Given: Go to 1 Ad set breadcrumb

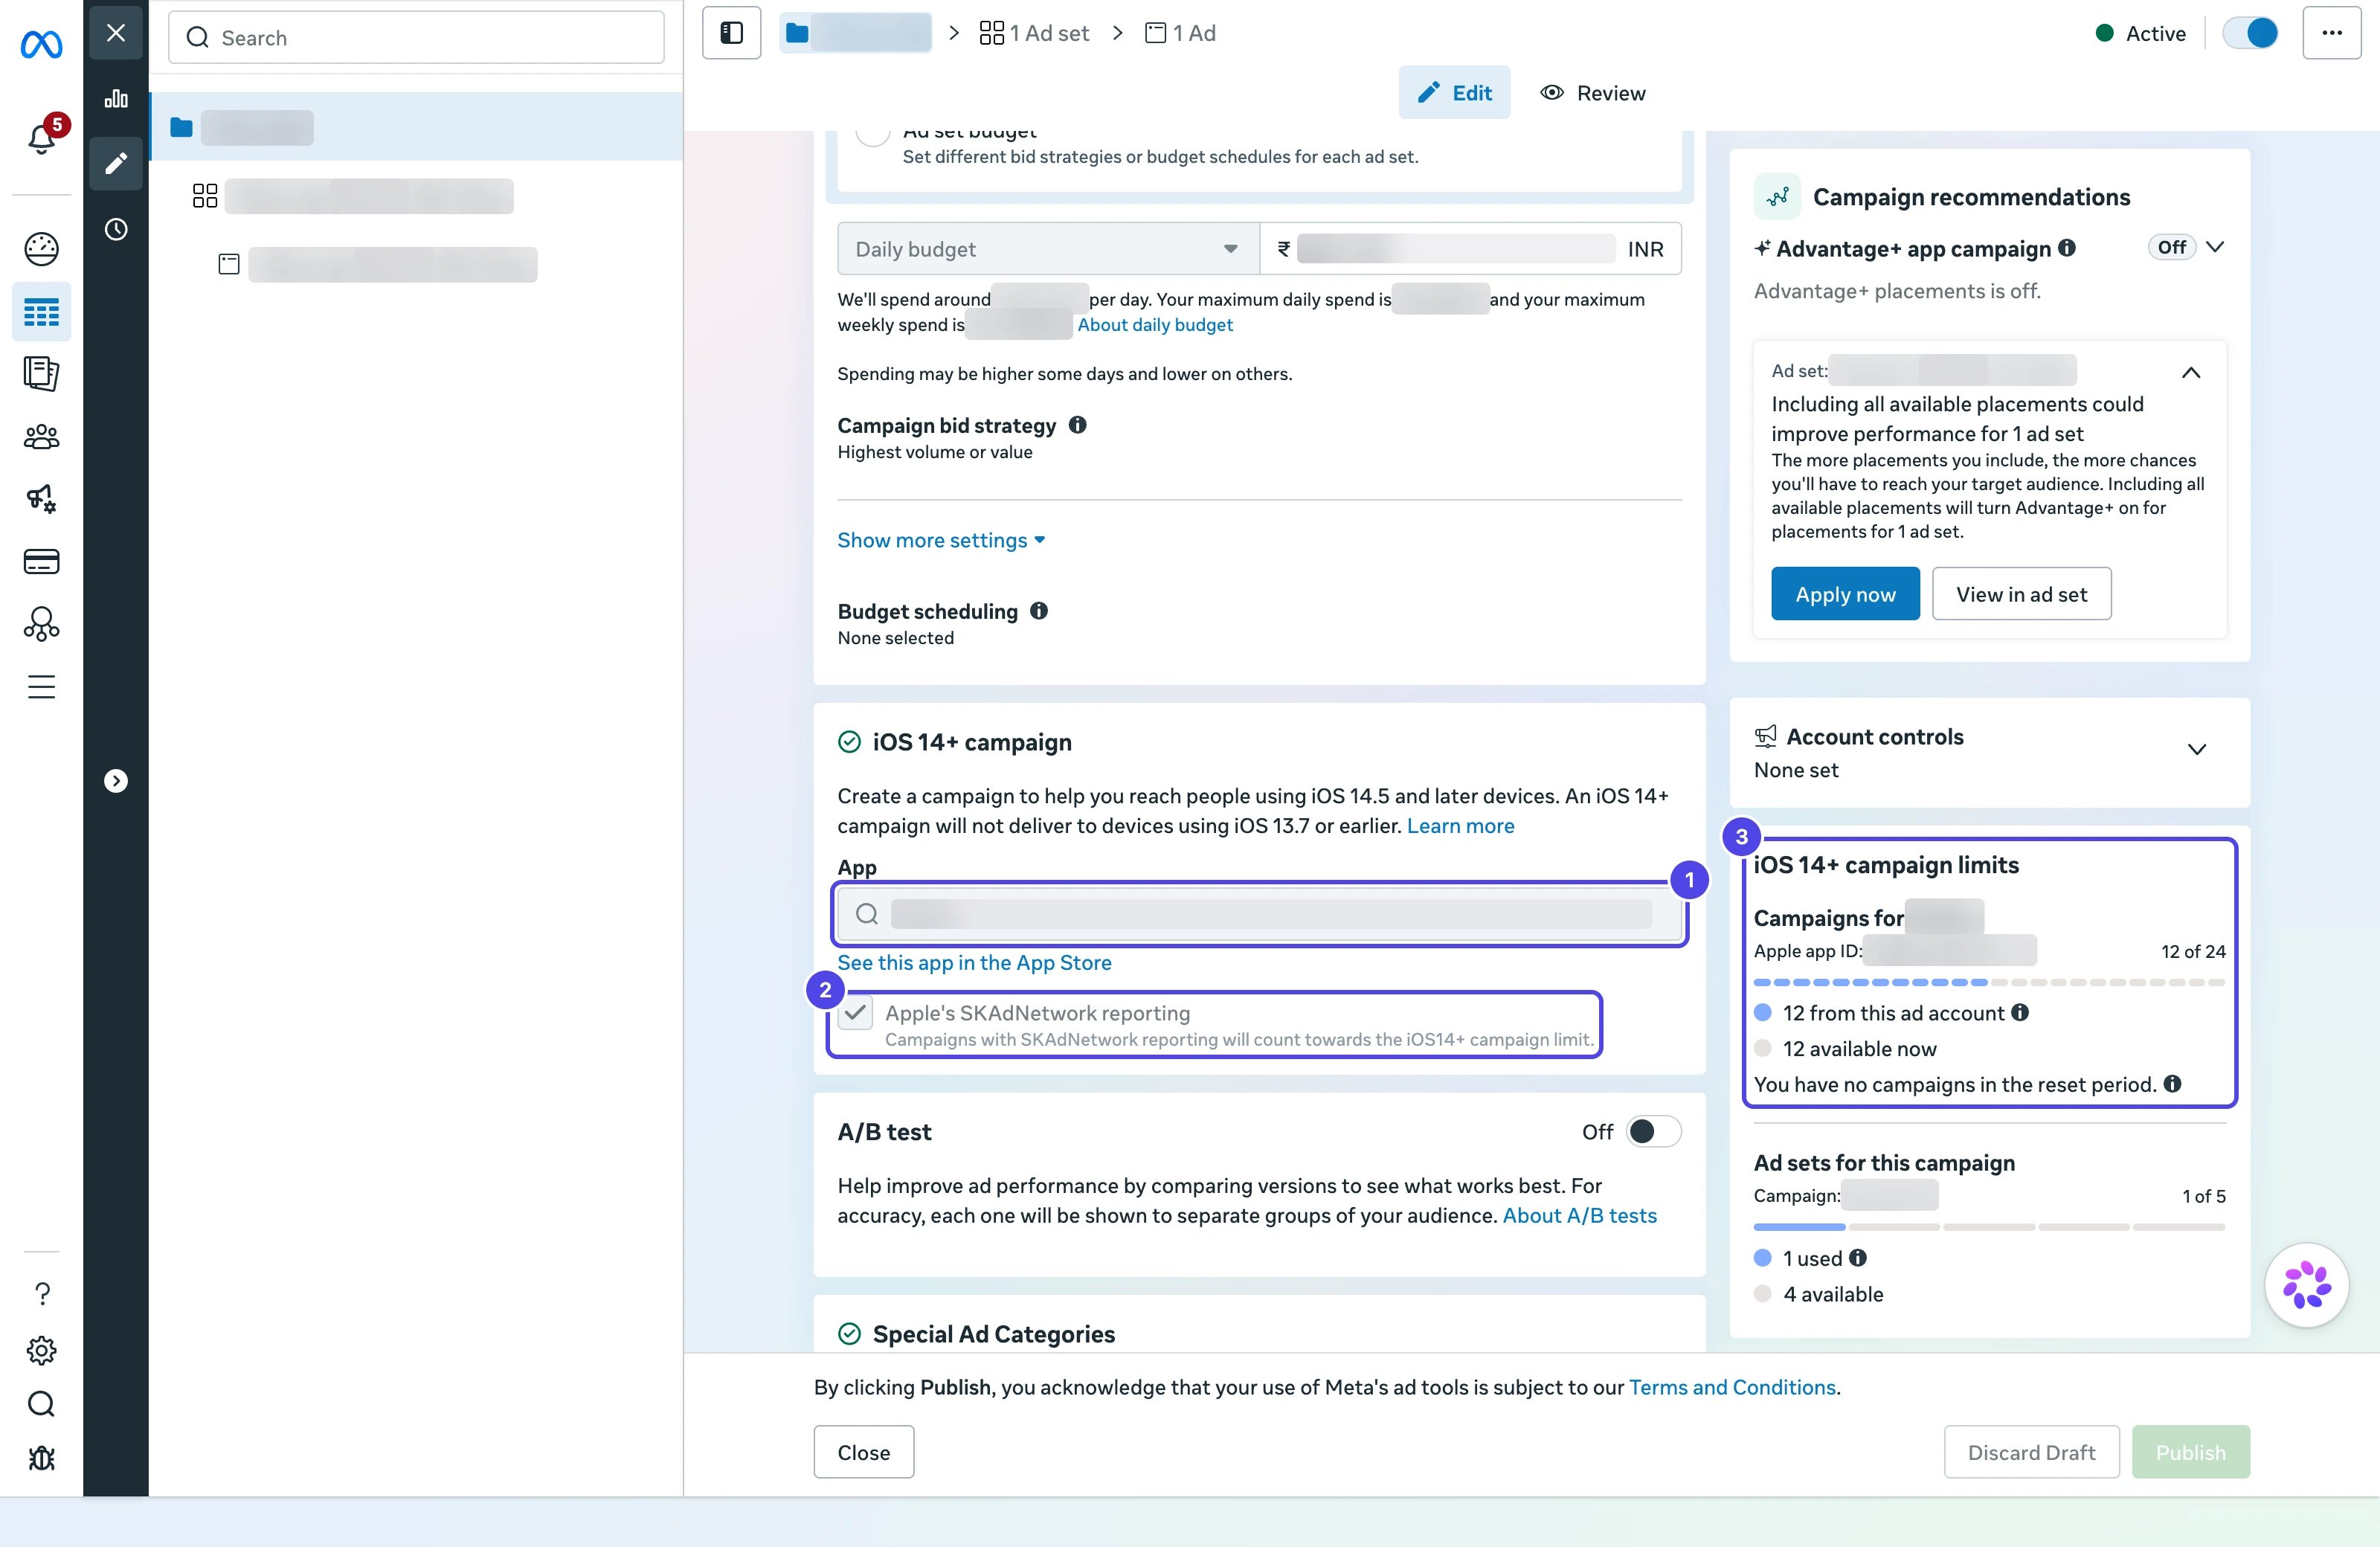Looking at the screenshot, I should (1034, 33).
